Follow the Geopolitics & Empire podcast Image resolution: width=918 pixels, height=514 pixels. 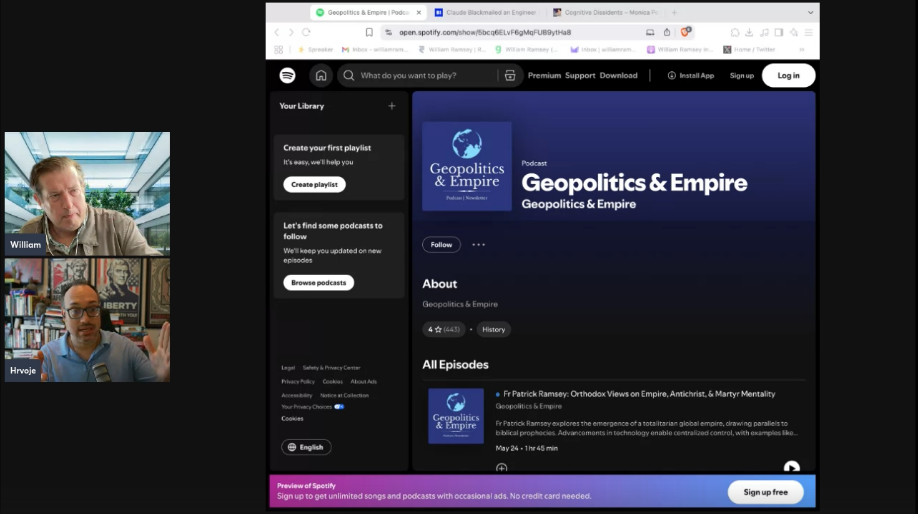point(441,245)
